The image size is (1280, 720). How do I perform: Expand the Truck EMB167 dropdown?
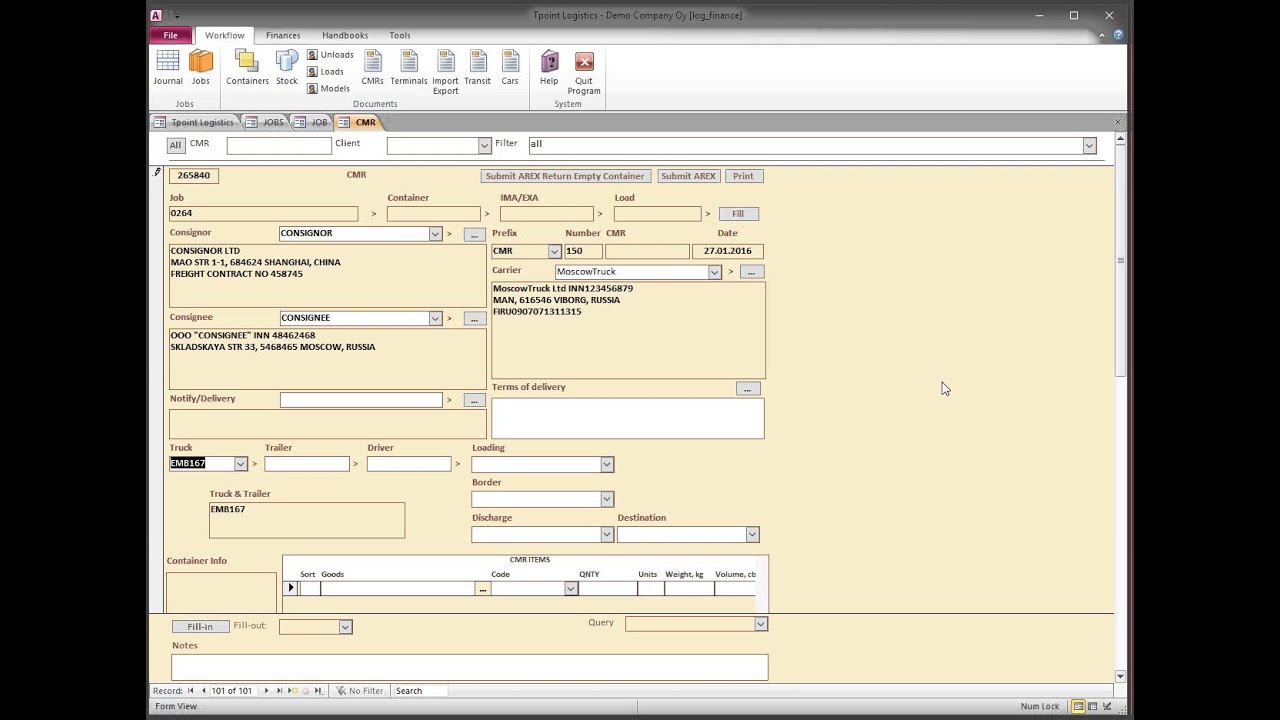pos(240,464)
